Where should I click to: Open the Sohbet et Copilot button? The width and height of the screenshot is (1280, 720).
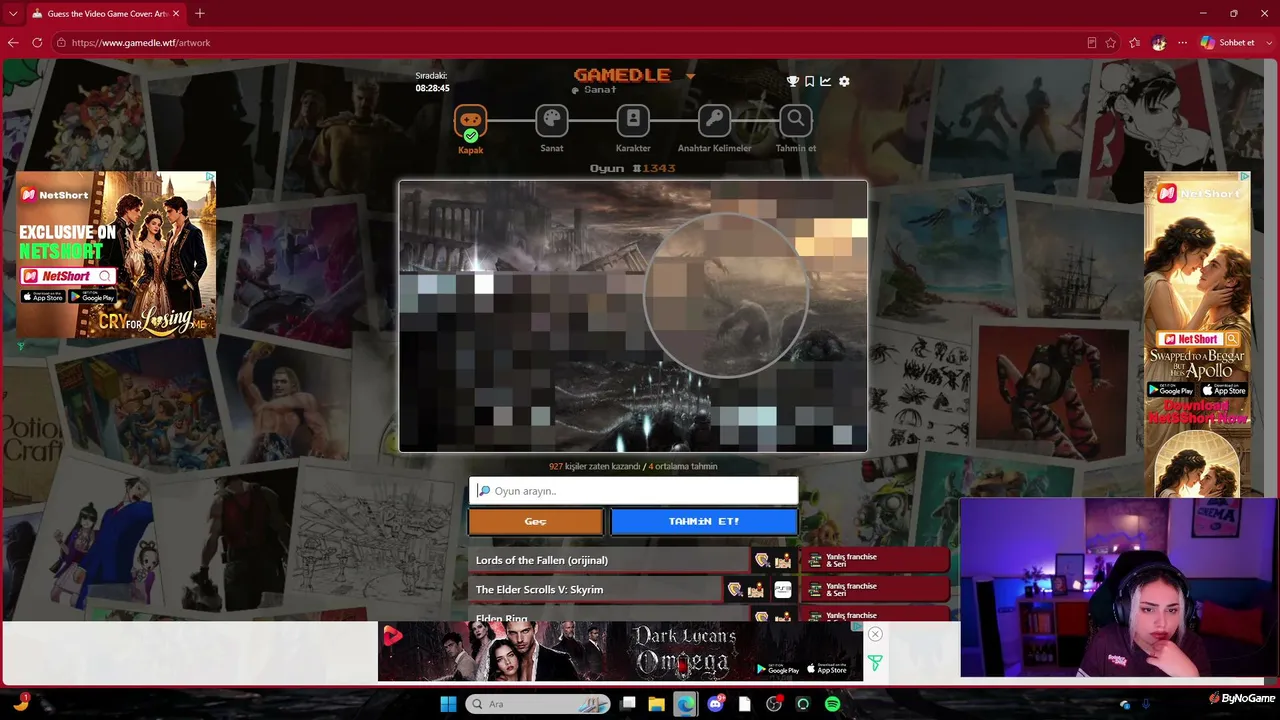(x=1227, y=43)
